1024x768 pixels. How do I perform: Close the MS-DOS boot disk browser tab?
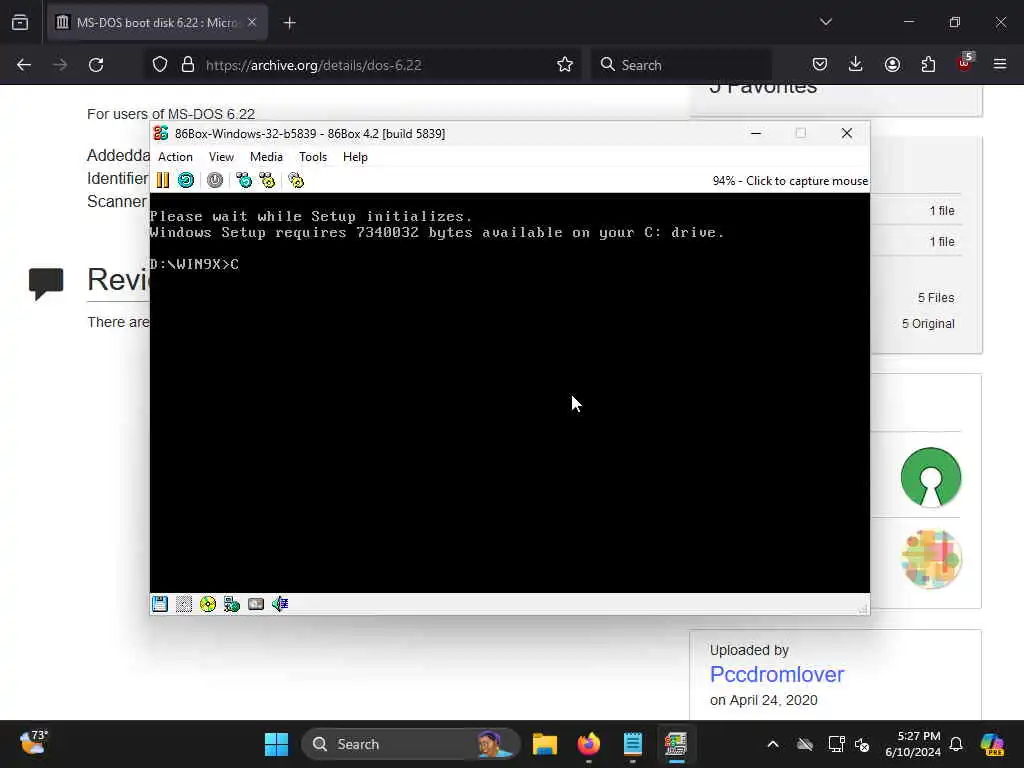click(252, 23)
